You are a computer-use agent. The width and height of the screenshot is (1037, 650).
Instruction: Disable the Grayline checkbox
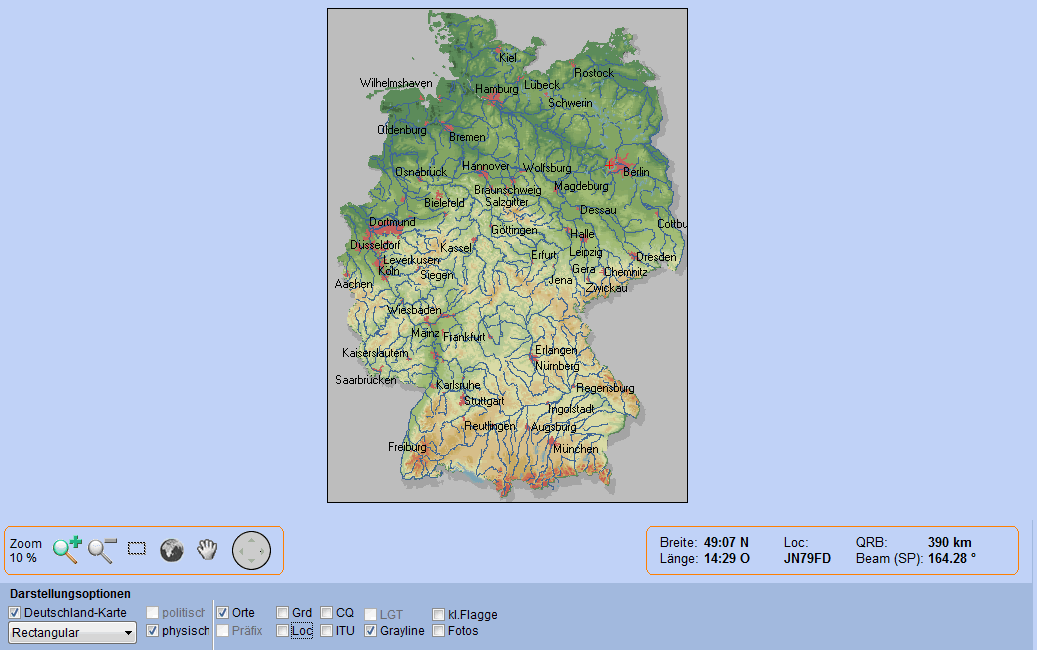click(370, 631)
